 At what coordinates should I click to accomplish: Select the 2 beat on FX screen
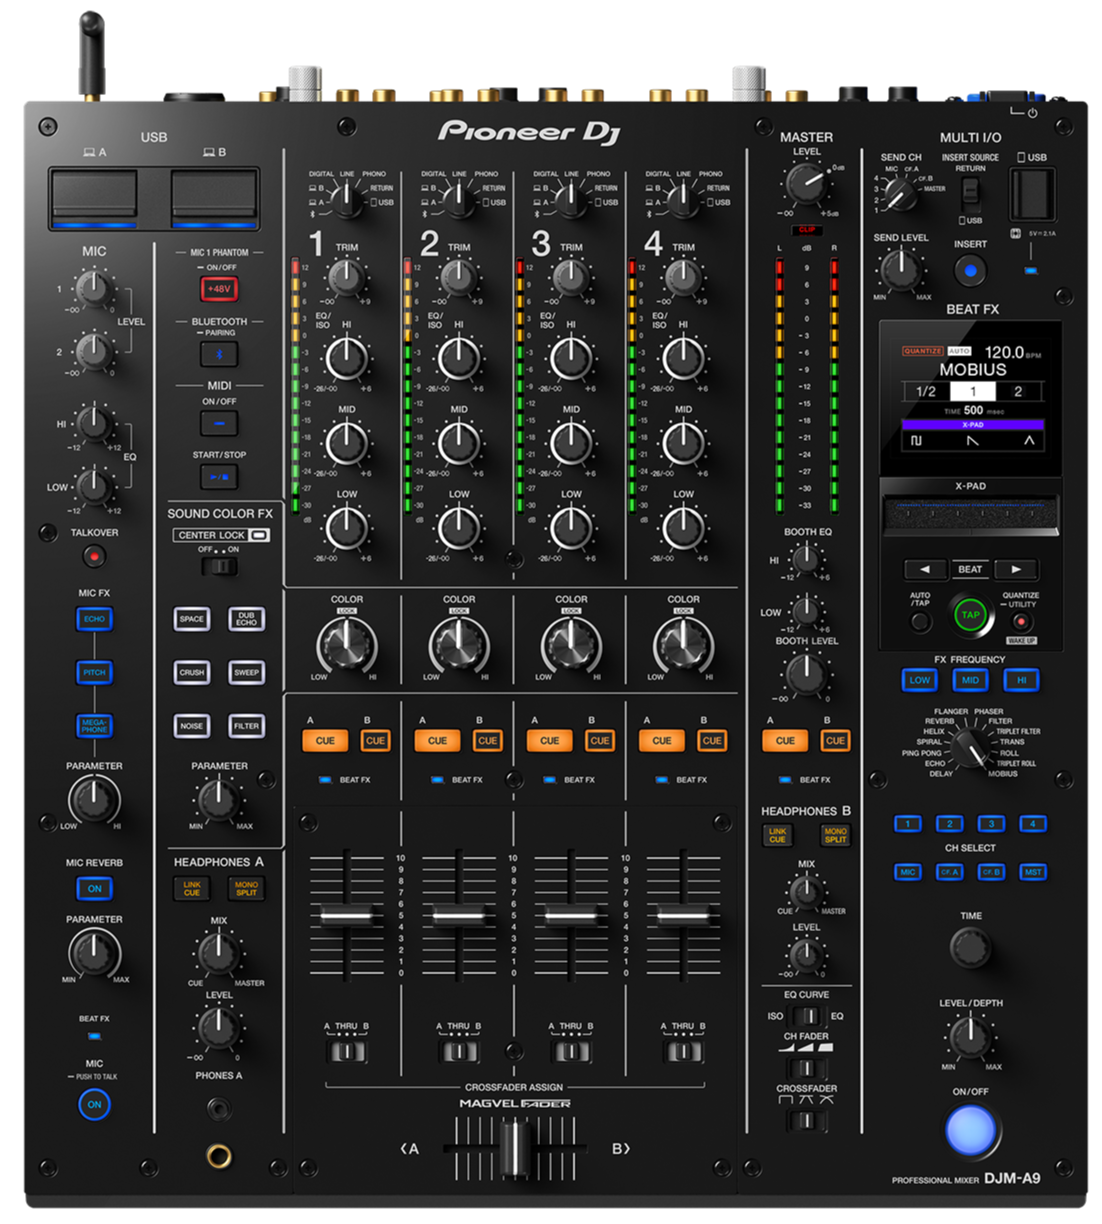1018,391
